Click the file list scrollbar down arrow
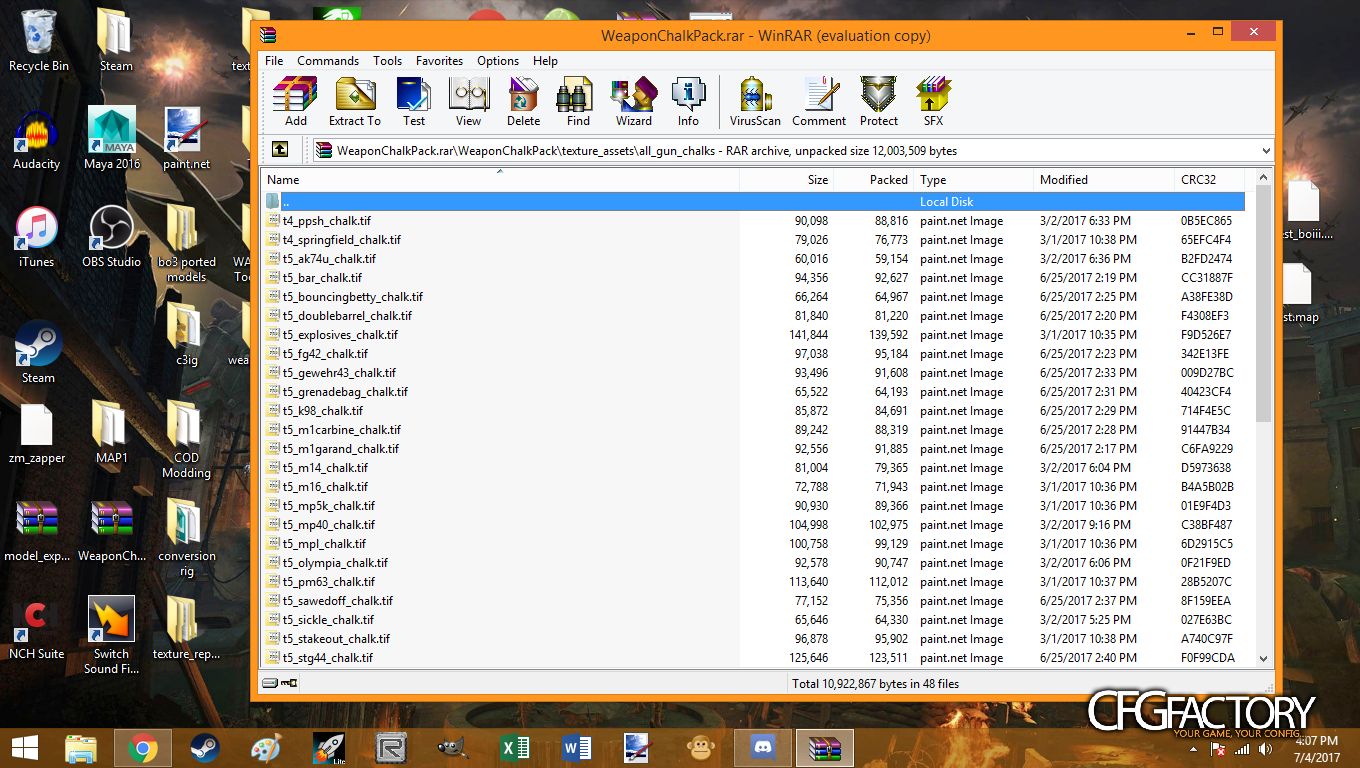The width and height of the screenshot is (1360, 768). click(1264, 659)
